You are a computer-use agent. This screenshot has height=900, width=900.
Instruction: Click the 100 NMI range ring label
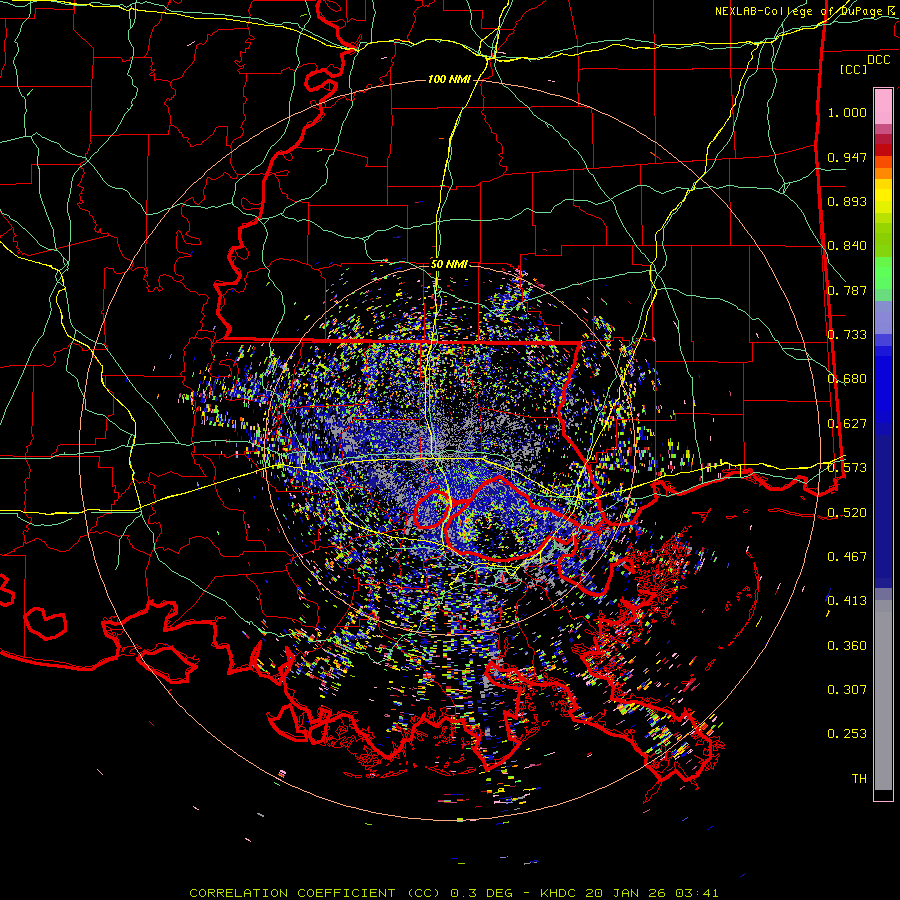pyautogui.click(x=449, y=79)
